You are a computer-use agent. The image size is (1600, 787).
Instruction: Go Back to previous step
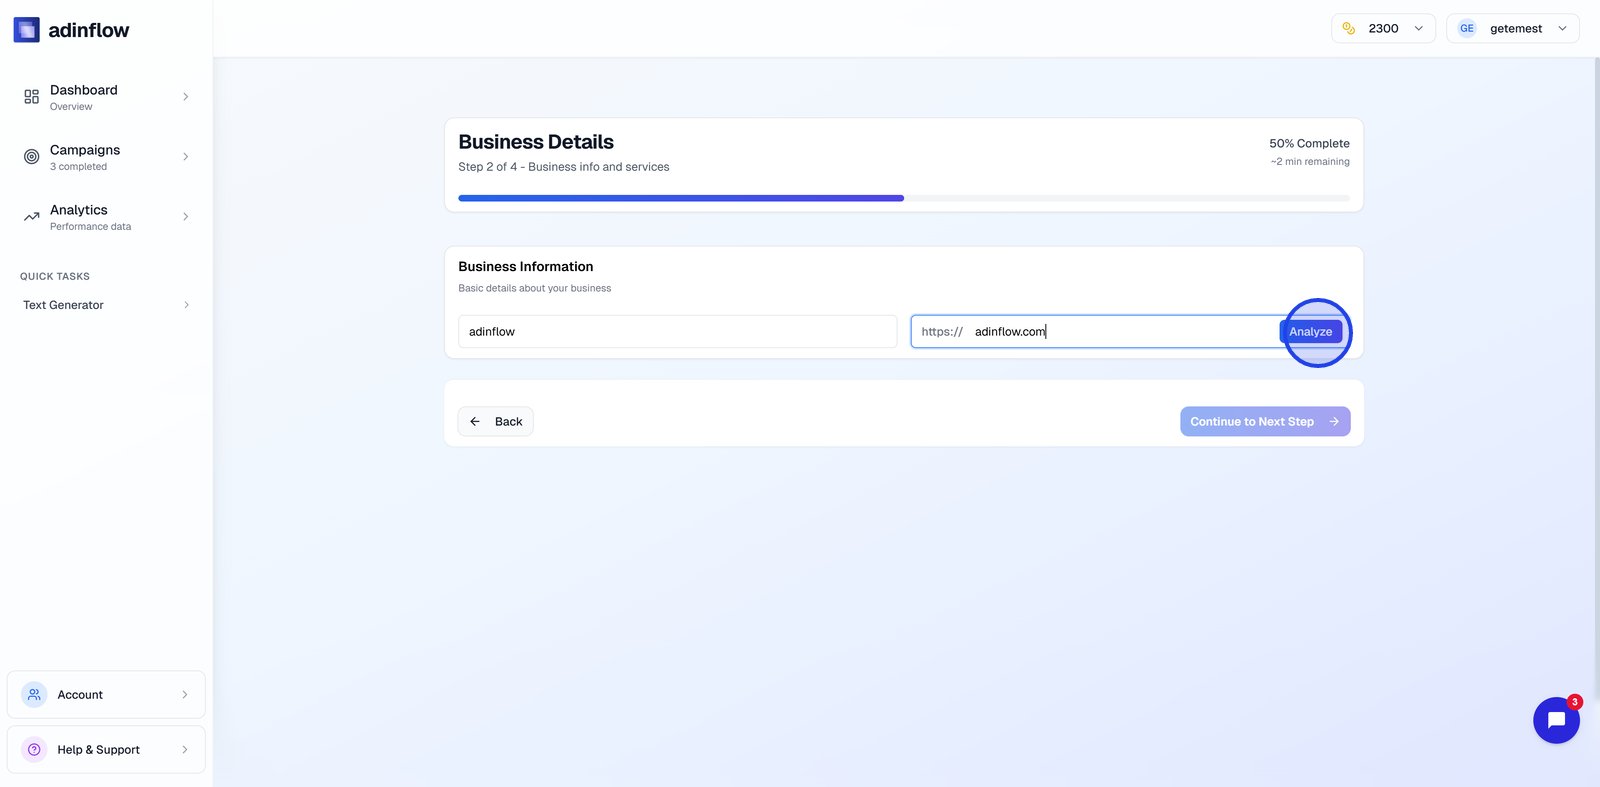tap(496, 422)
